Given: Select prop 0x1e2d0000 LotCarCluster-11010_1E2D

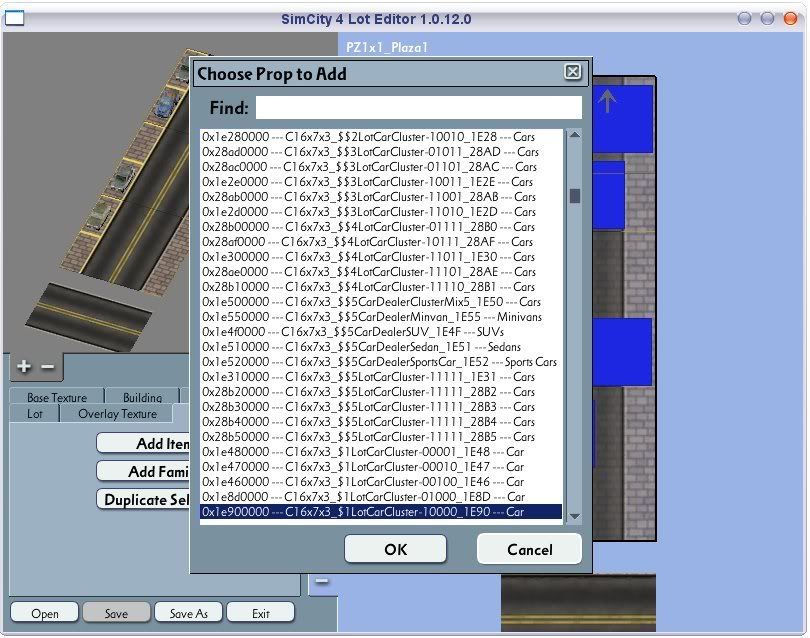Looking at the screenshot, I should [x=381, y=212].
